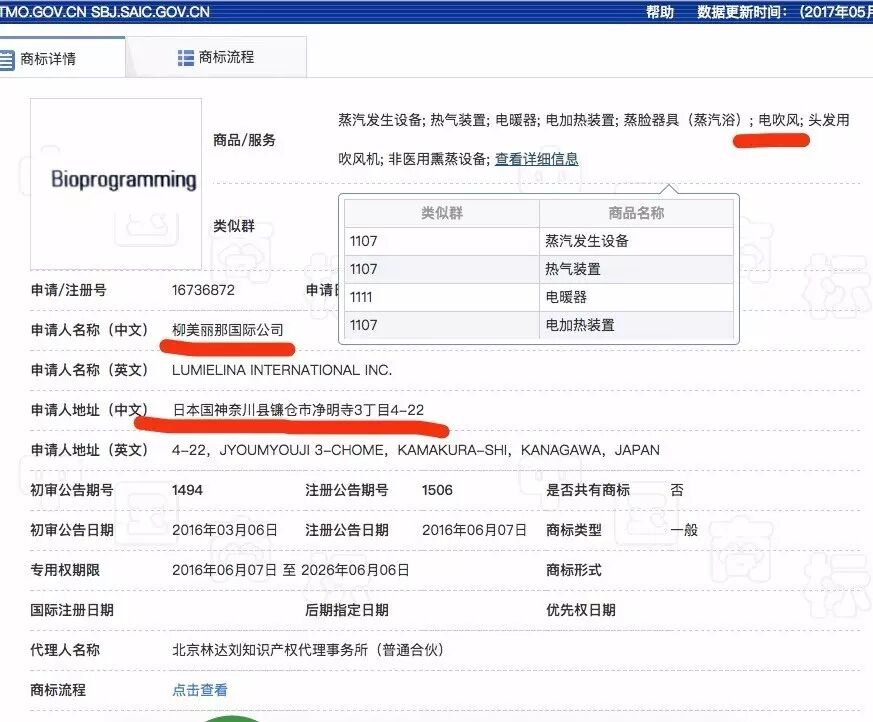Select preliminary announcement number 1494
Image resolution: width=873 pixels, height=722 pixels.
point(187,490)
